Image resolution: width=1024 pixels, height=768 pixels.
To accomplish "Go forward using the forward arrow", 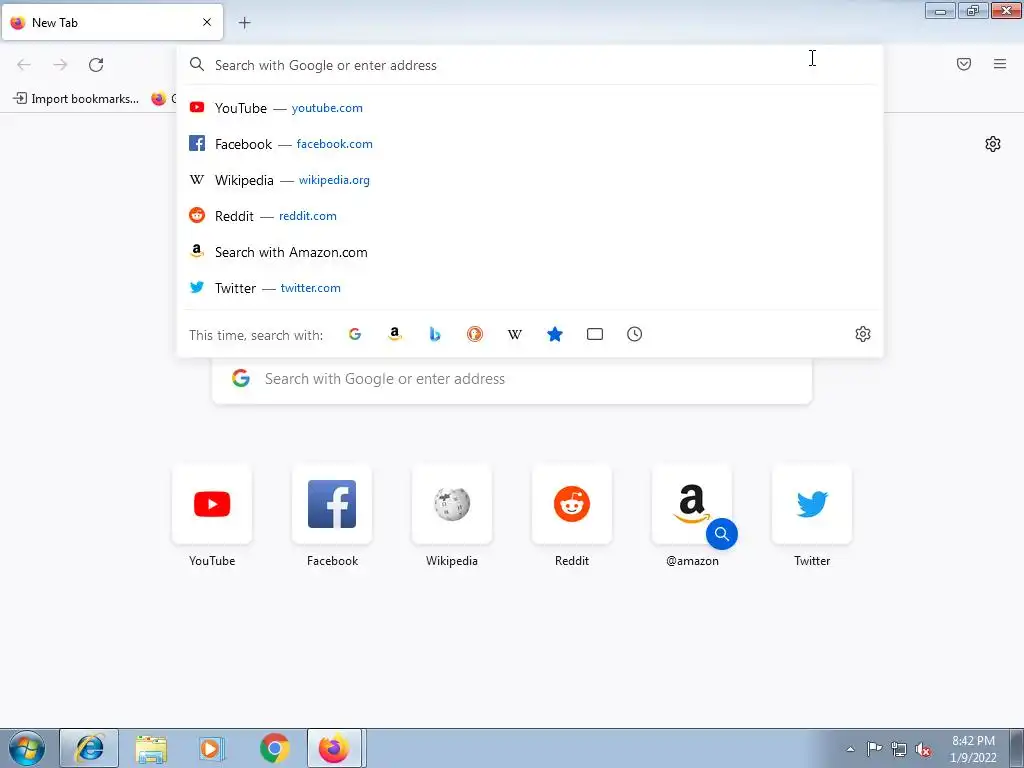I will 60,65.
